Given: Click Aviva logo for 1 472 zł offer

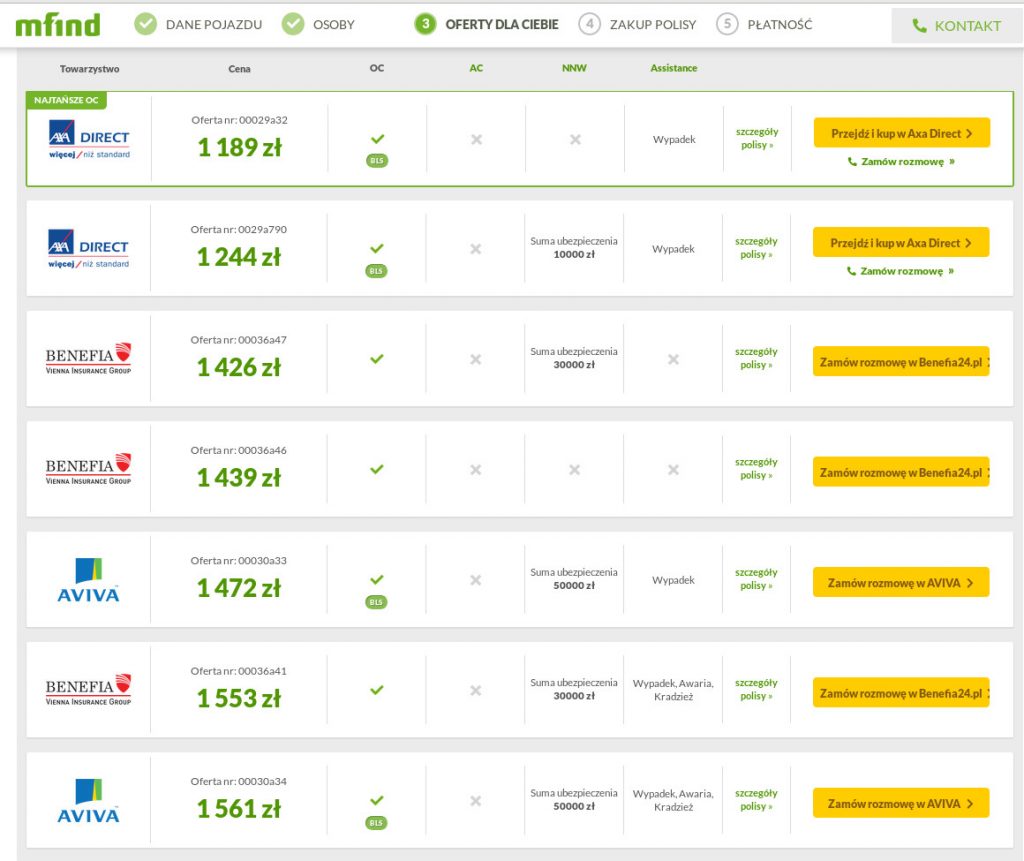Looking at the screenshot, I should (x=88, y=580).
